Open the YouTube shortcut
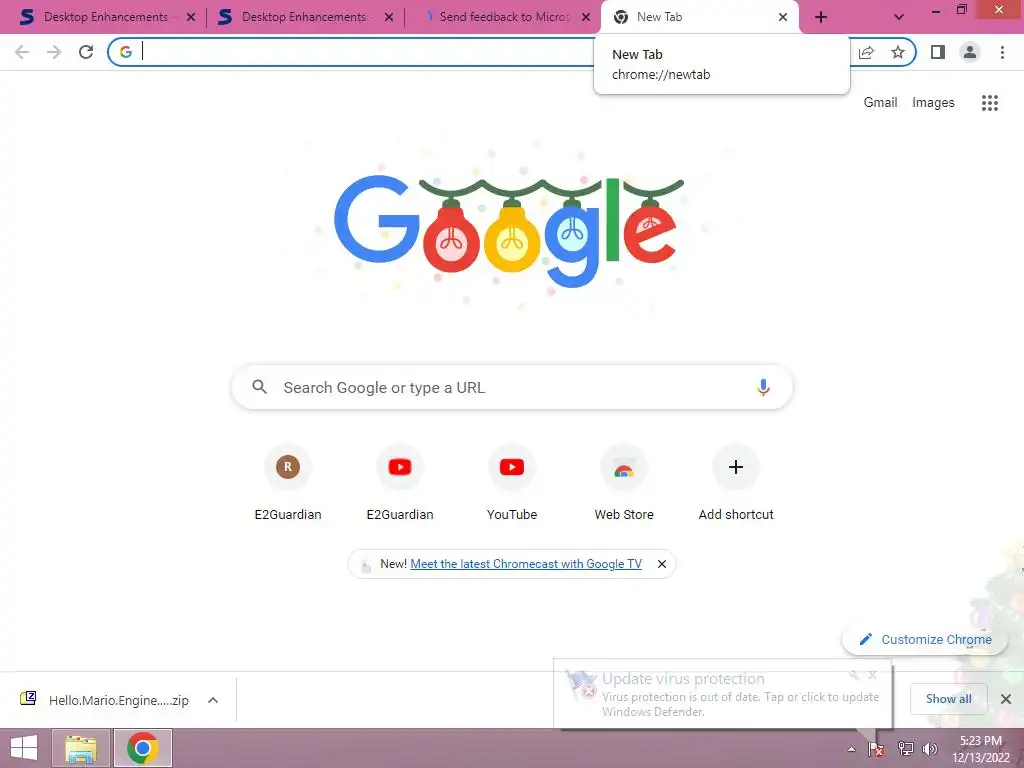The image size is (1024, 768). (512, 483)
